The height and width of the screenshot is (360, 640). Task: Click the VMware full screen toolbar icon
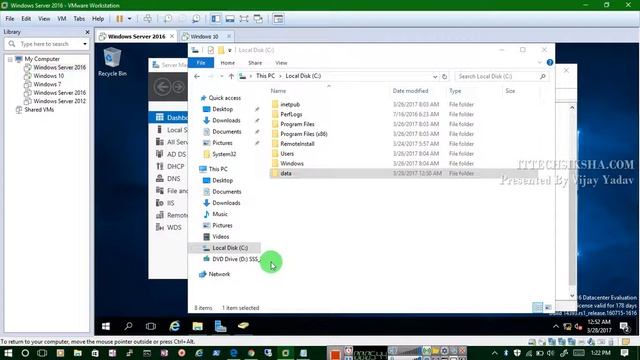click(244, 19)
